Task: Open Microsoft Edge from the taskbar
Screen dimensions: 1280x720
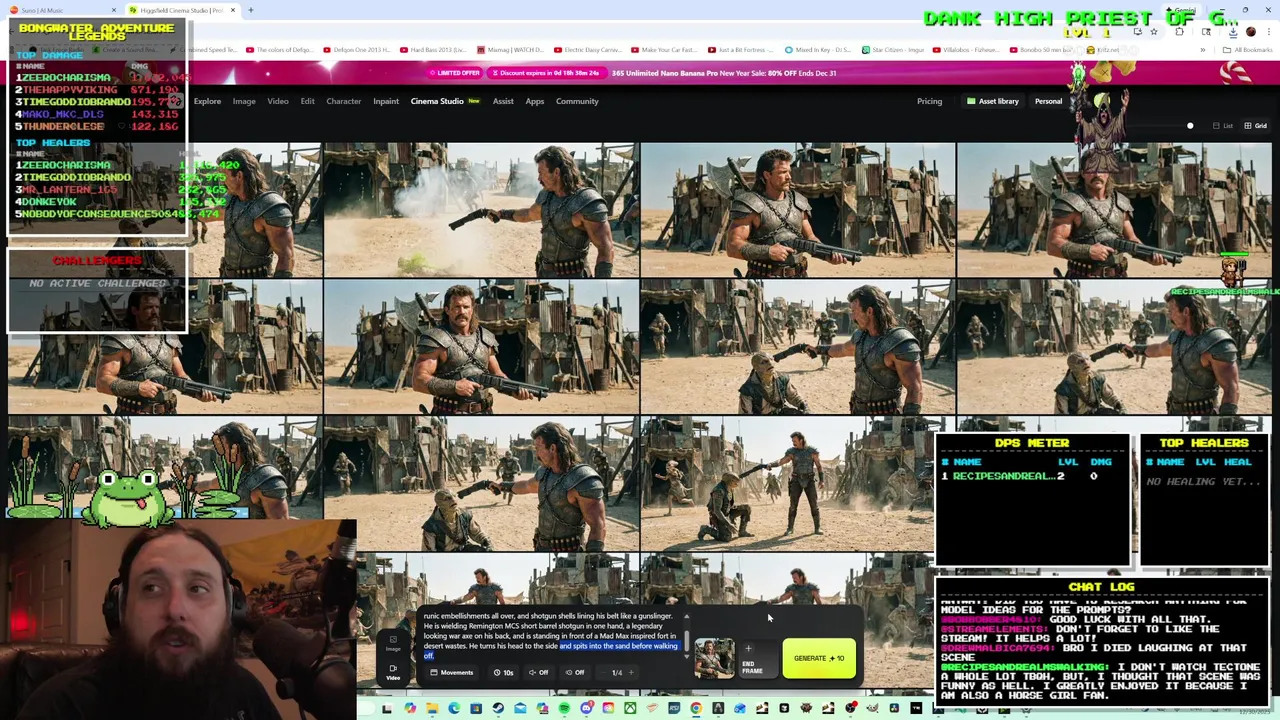Action: pos(454,708)
